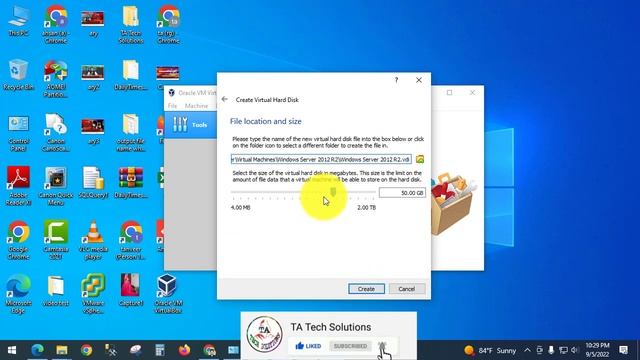Open the volume control in system tray

575,350
